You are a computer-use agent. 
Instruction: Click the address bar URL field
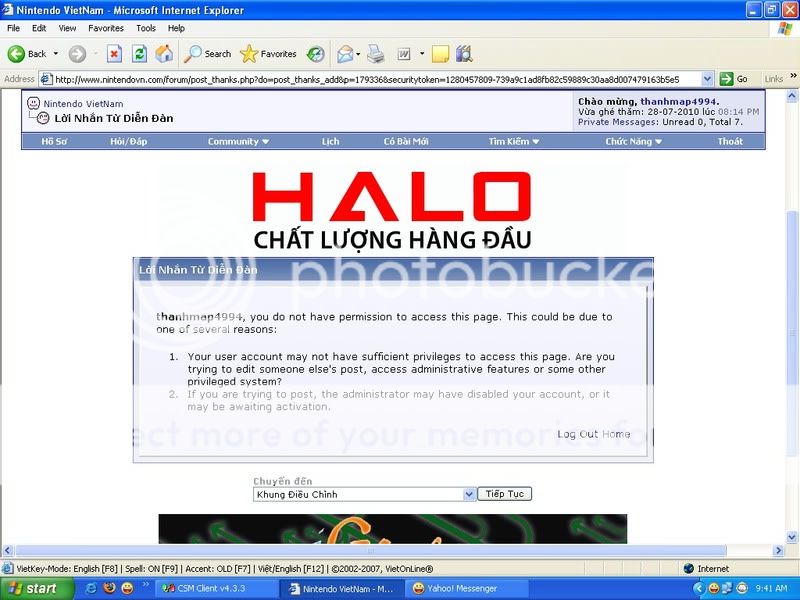coord(377,79)
